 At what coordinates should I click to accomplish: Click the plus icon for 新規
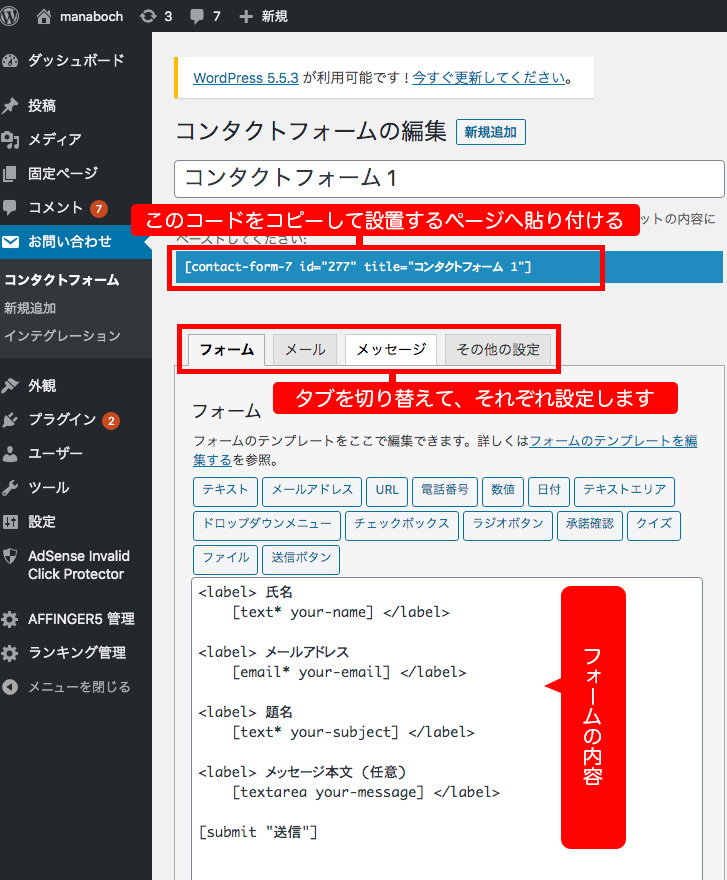pos(245,16)
